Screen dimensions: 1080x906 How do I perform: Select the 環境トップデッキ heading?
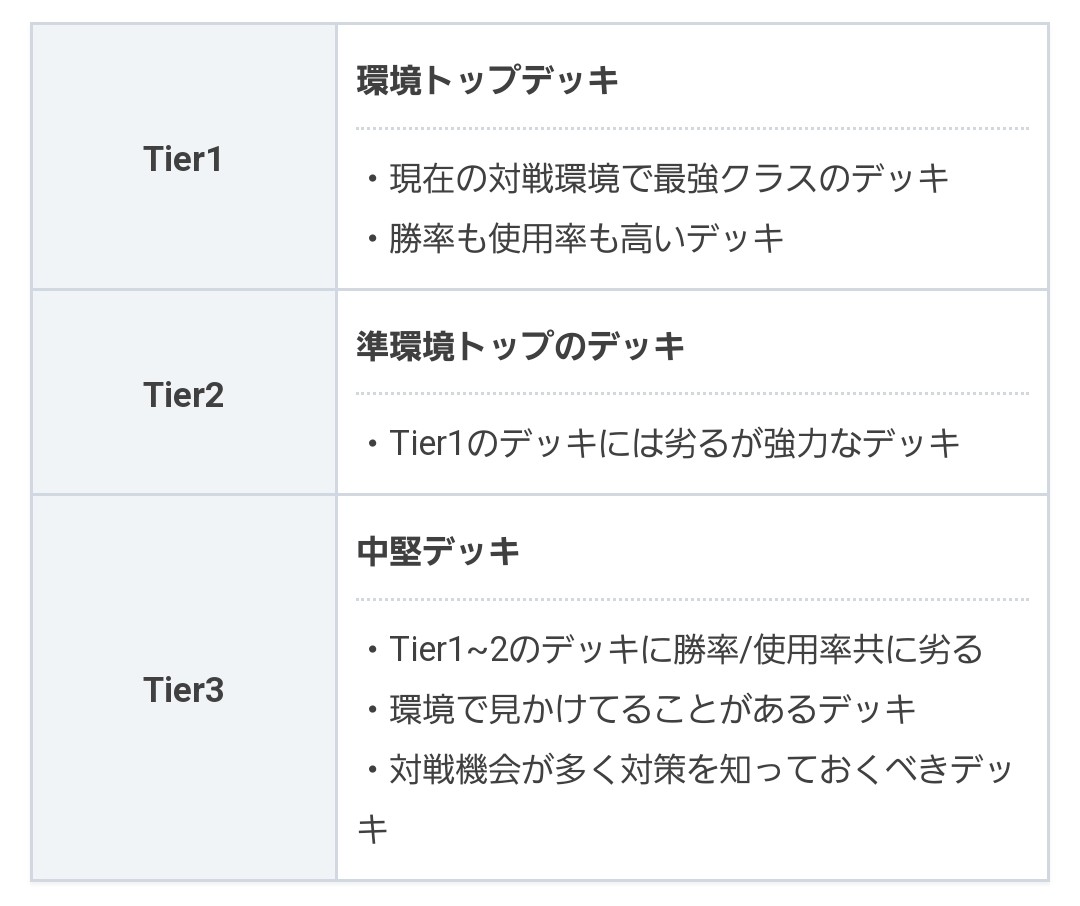[x=488, y=81]
